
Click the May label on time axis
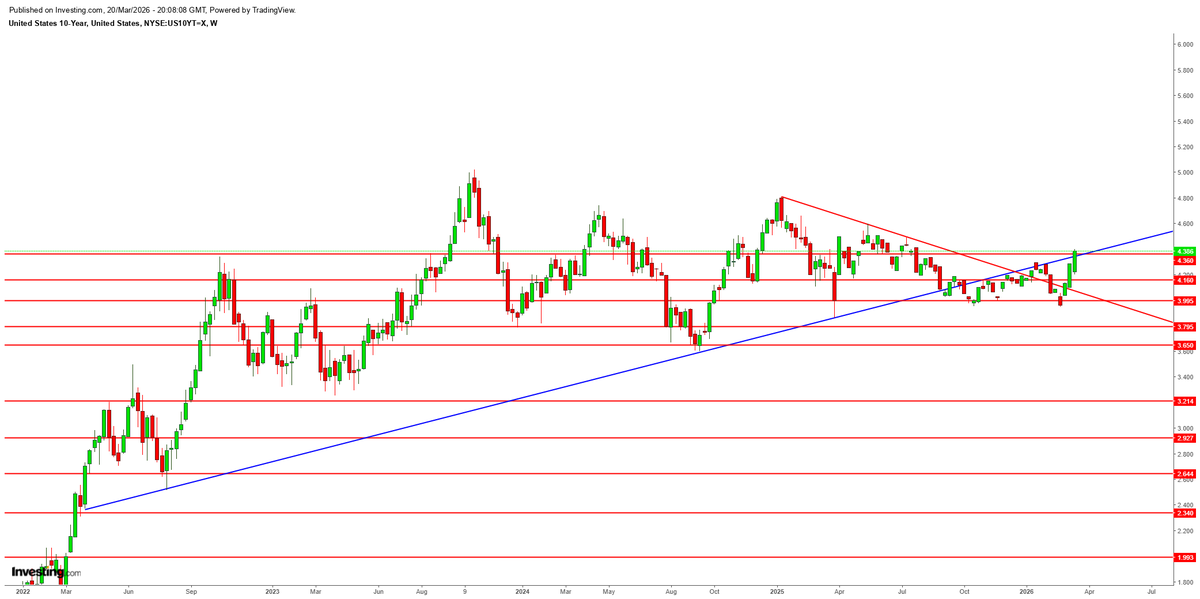610,592
